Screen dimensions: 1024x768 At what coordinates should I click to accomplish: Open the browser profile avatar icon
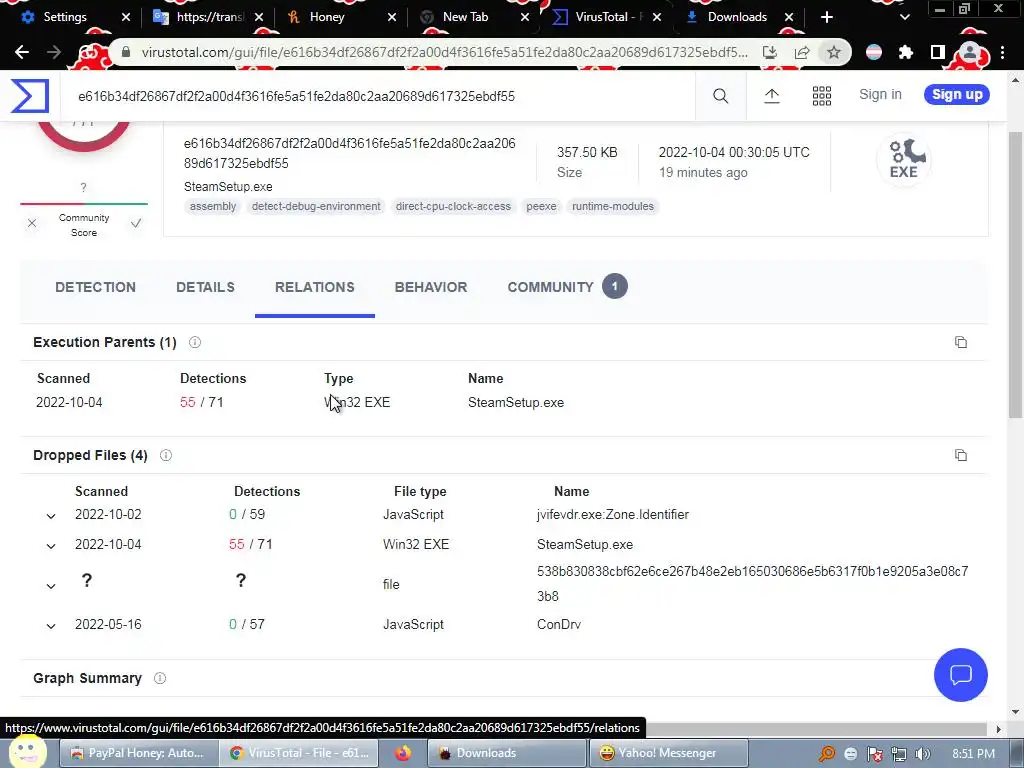pyautogui.click(x=970, y=52)
